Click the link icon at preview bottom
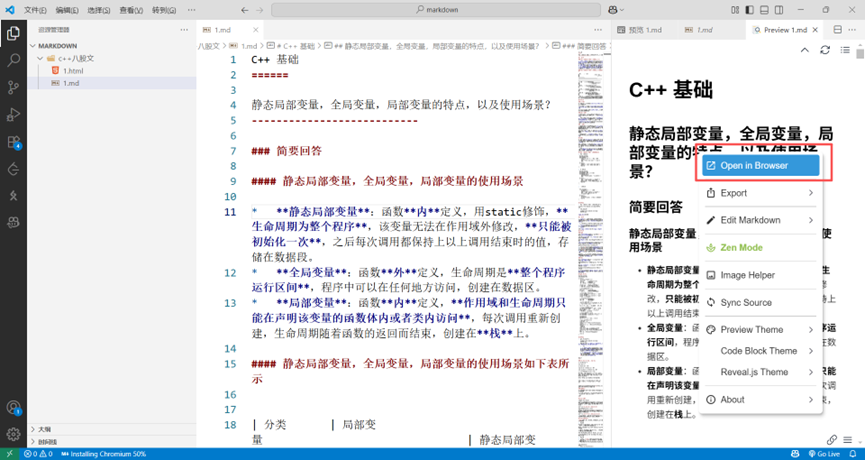865x460 pixels. (x=832, y=440)
